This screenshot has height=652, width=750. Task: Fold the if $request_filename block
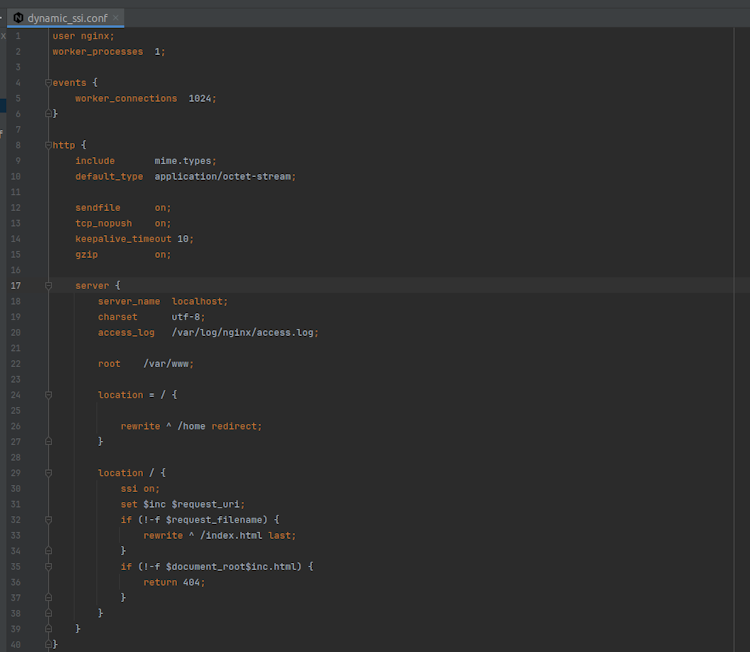(x=48, y=520)
